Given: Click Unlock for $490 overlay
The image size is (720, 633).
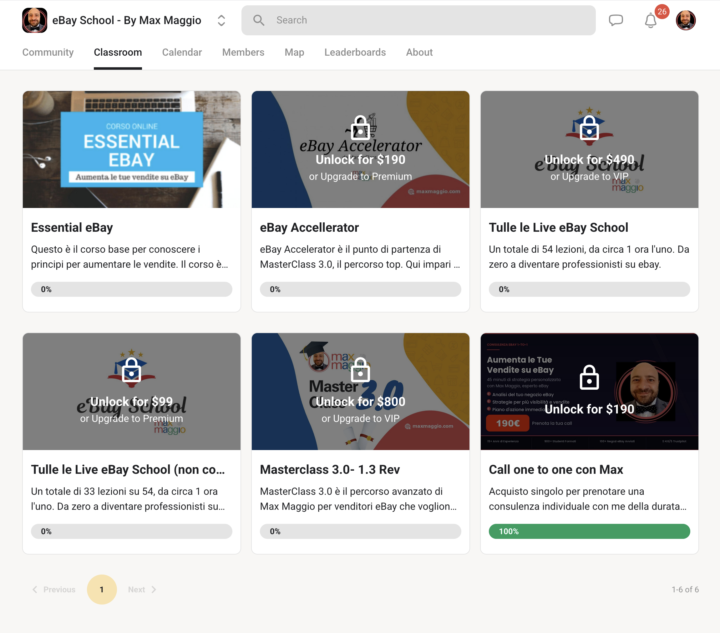Looking at the screenshot, I should tap(589, 160).
